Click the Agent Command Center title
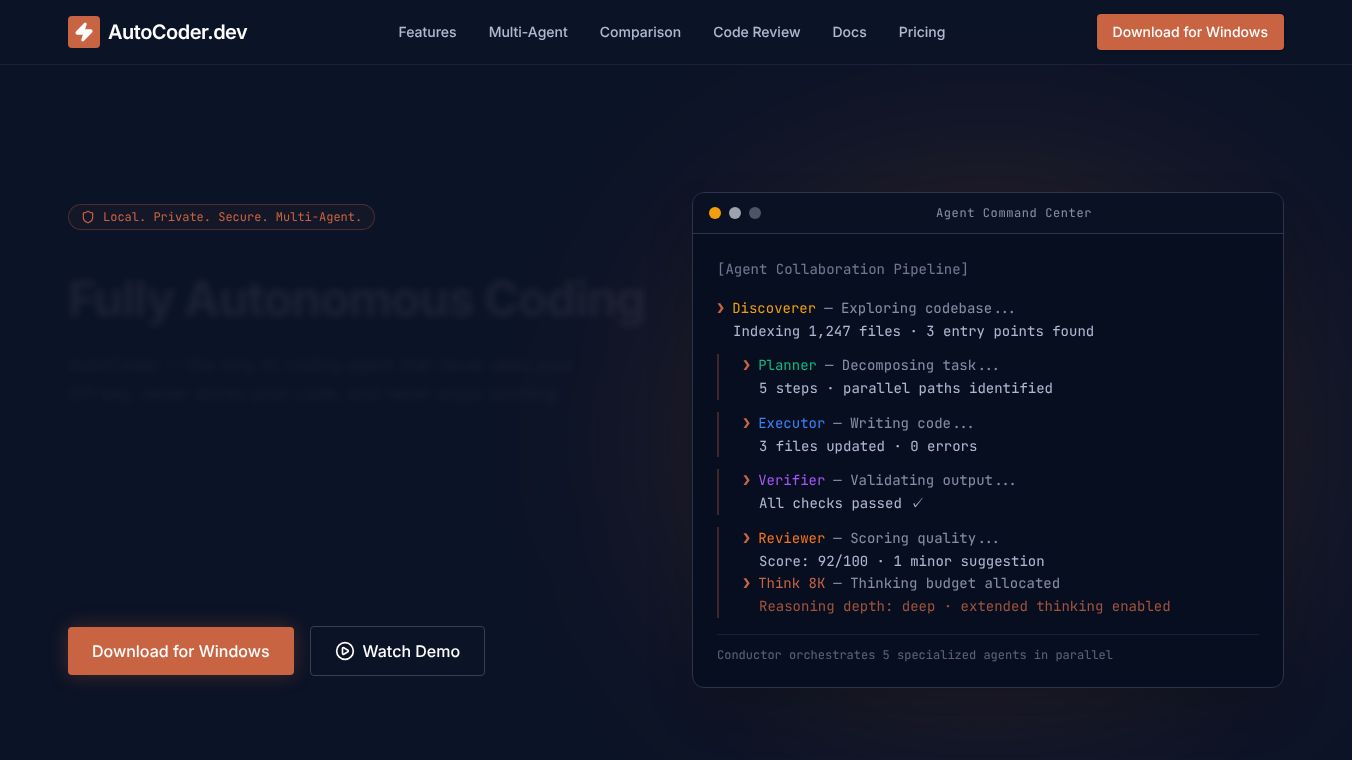The image size is (1352, 760). [1013, 213]
